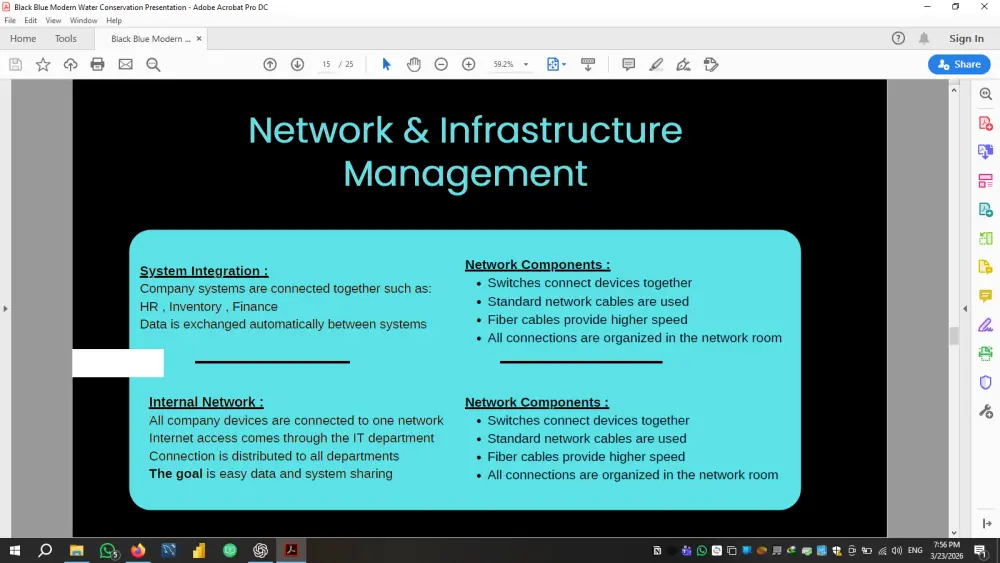Click scrollbar up arrow
Screen dimensions: 1000x563
click(x=954, y=91)
